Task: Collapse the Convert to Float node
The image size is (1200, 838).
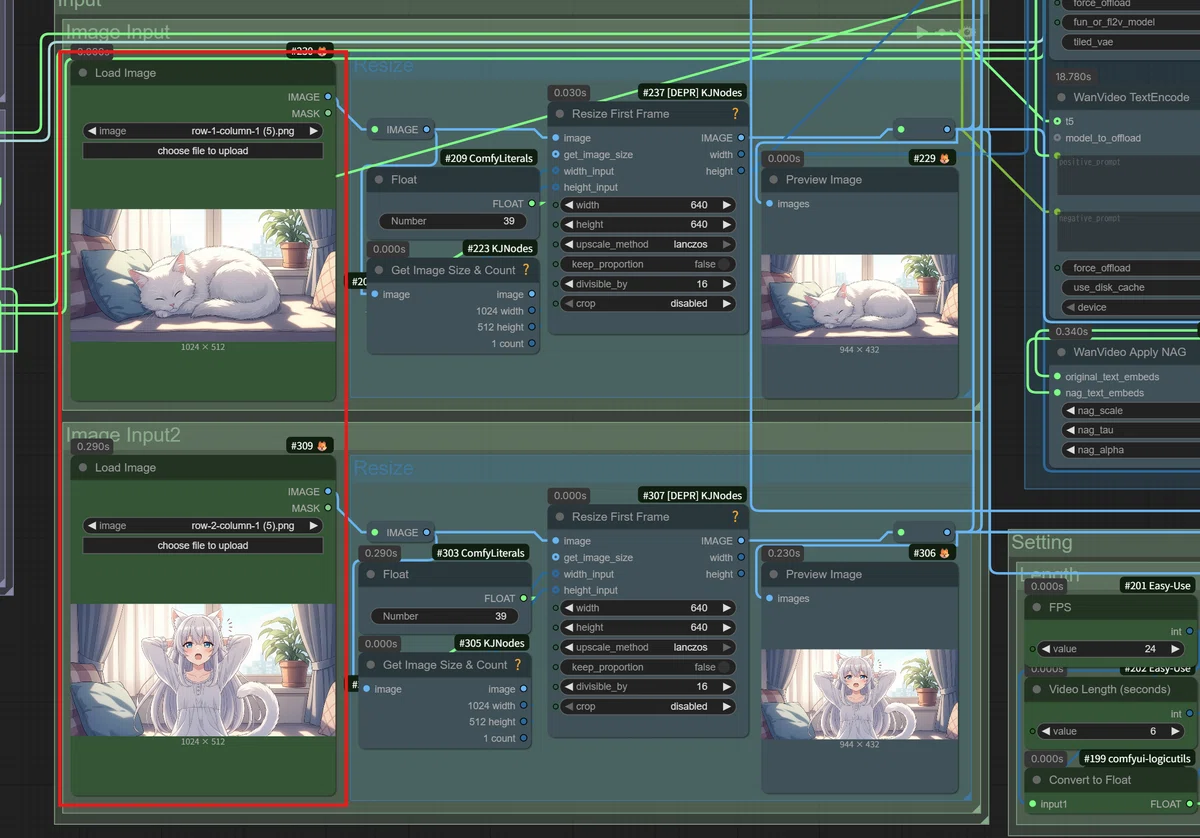Action: 1037,780
